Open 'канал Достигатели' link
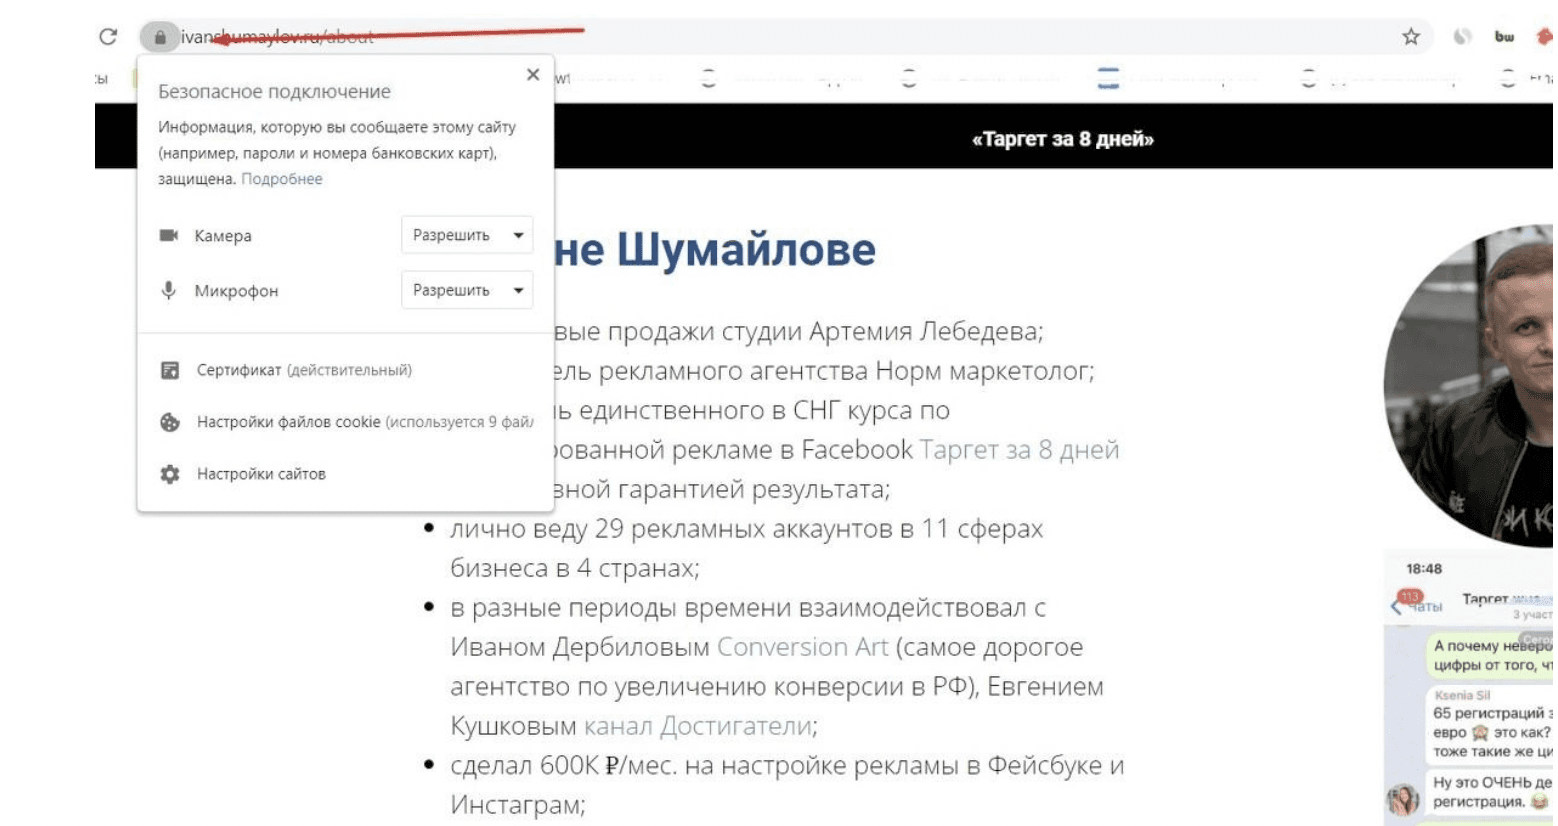This screenshot has width=1558, height=826. 699,726
